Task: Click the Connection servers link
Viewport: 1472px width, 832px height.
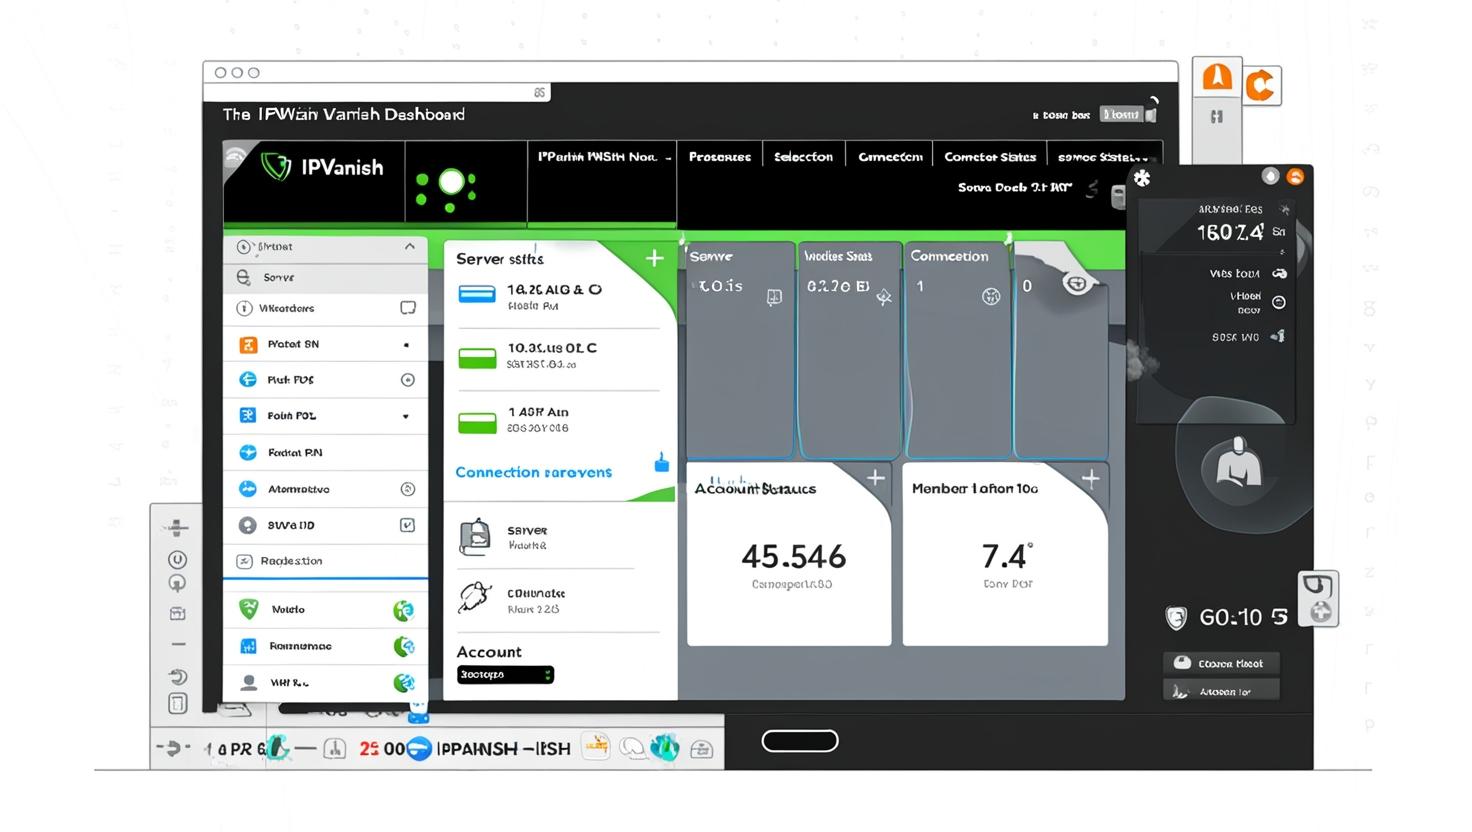Action: (533, 472)
